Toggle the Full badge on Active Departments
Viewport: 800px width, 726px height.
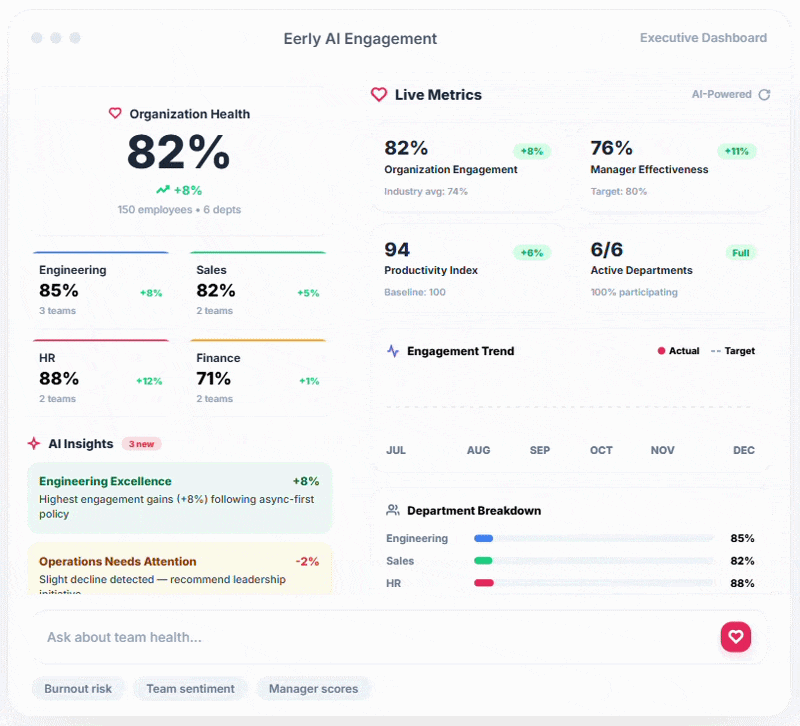[740, 253]
